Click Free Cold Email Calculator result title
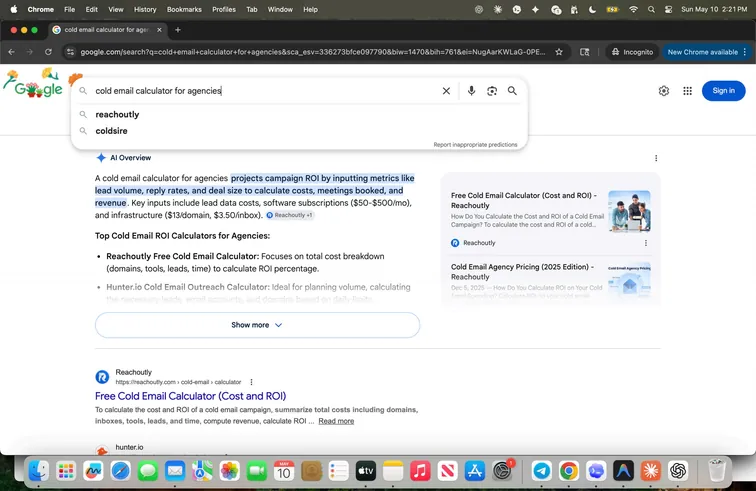The image size is (756, 491). pyautogui.click(x=190, y=396)
